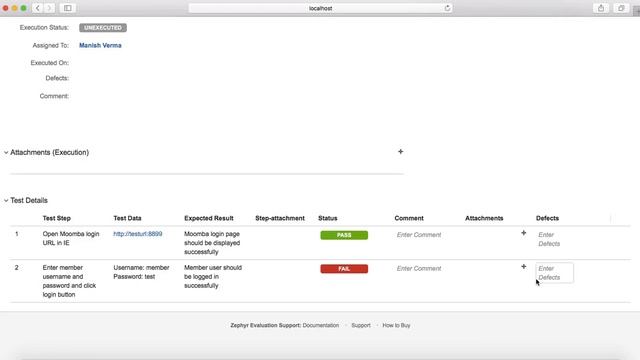Click Enter Comment for step 2

click(x=419, y=268)
